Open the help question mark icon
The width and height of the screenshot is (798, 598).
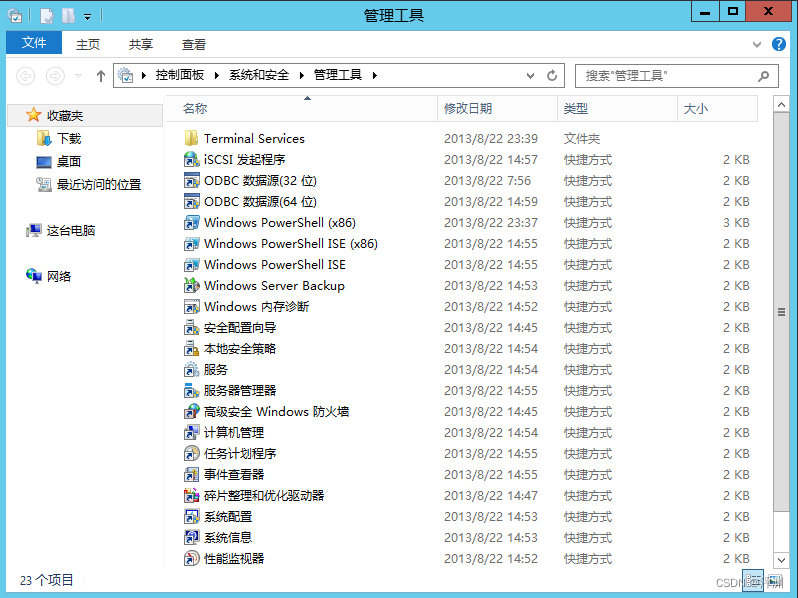click(779, 44)
